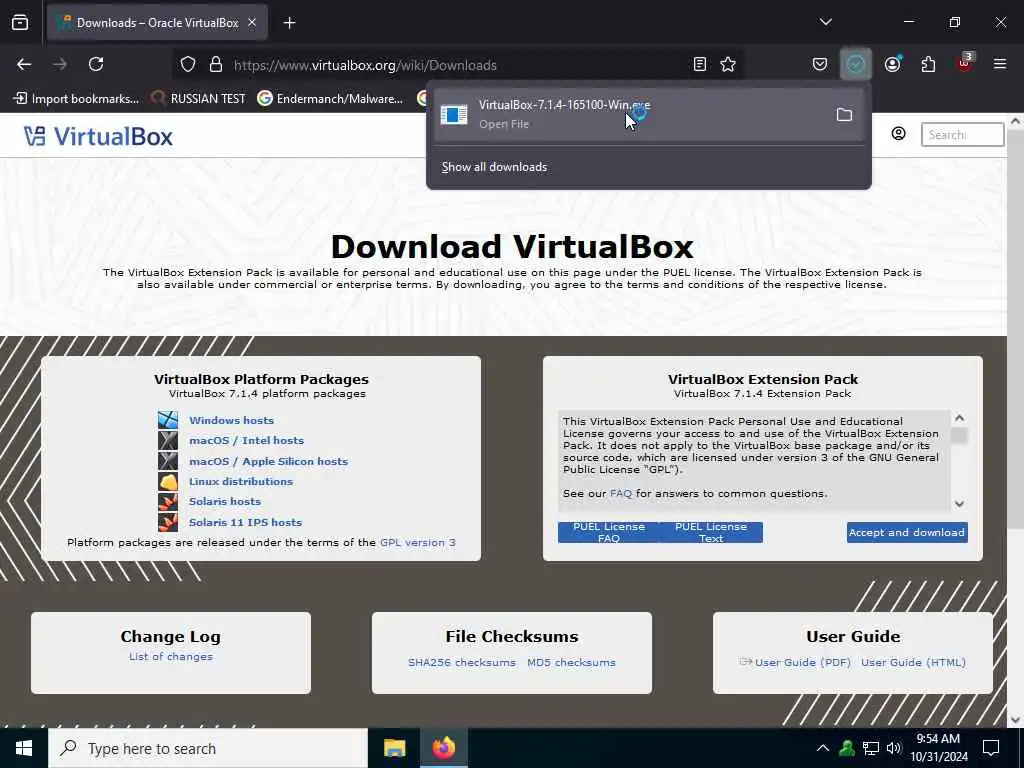The image size is (1024, 768).
Task: Bookmark this page with the star icon
Action: click(x=728, y=65)
